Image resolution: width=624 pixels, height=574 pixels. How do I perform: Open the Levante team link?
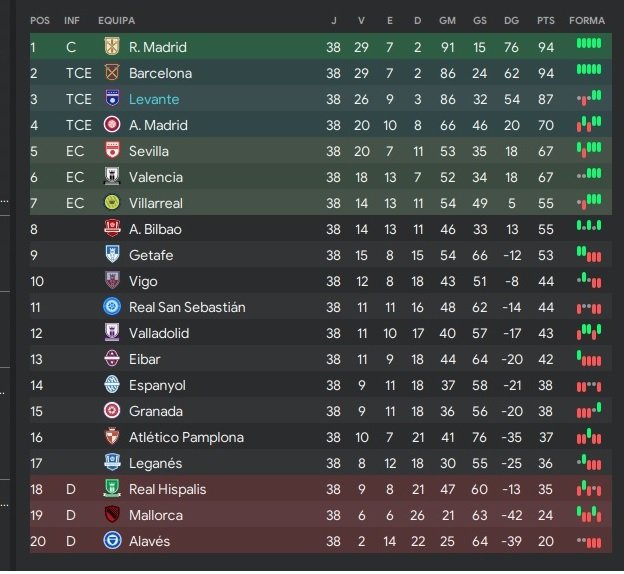[153, 99]
